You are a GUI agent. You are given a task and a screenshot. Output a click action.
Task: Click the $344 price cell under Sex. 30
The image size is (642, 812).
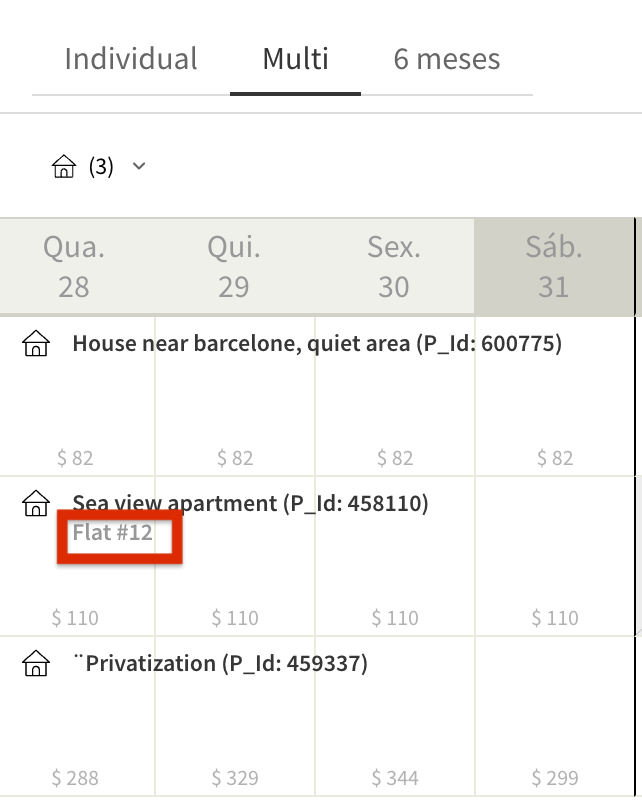pos(395,778)
